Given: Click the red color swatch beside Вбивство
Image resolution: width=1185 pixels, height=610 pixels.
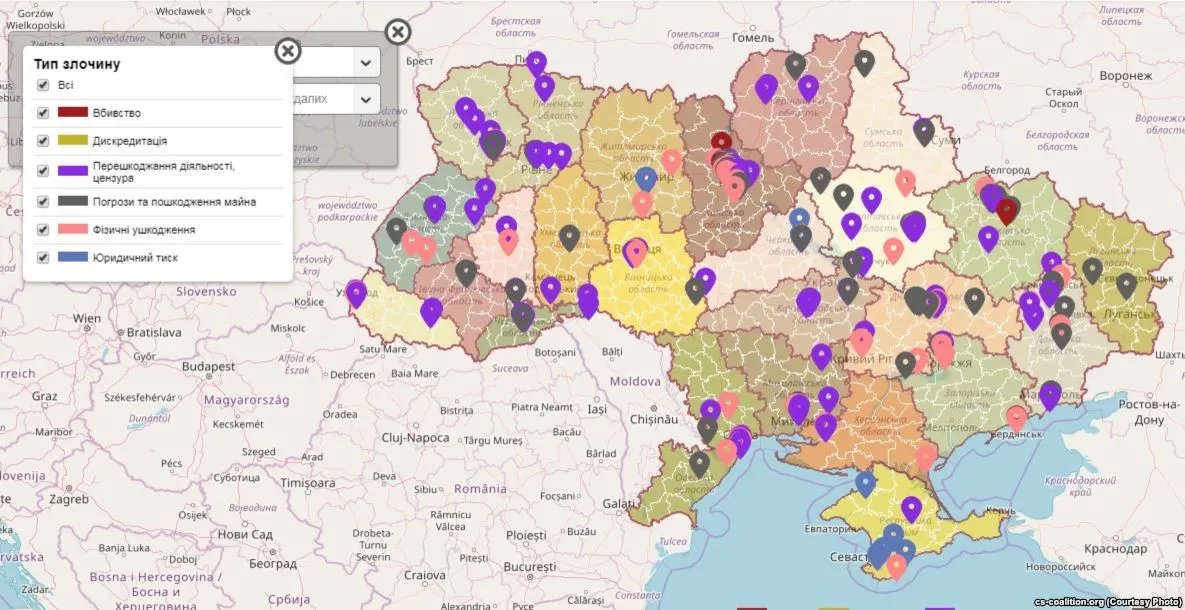Looking at the screenshot, I should point(69,112).
